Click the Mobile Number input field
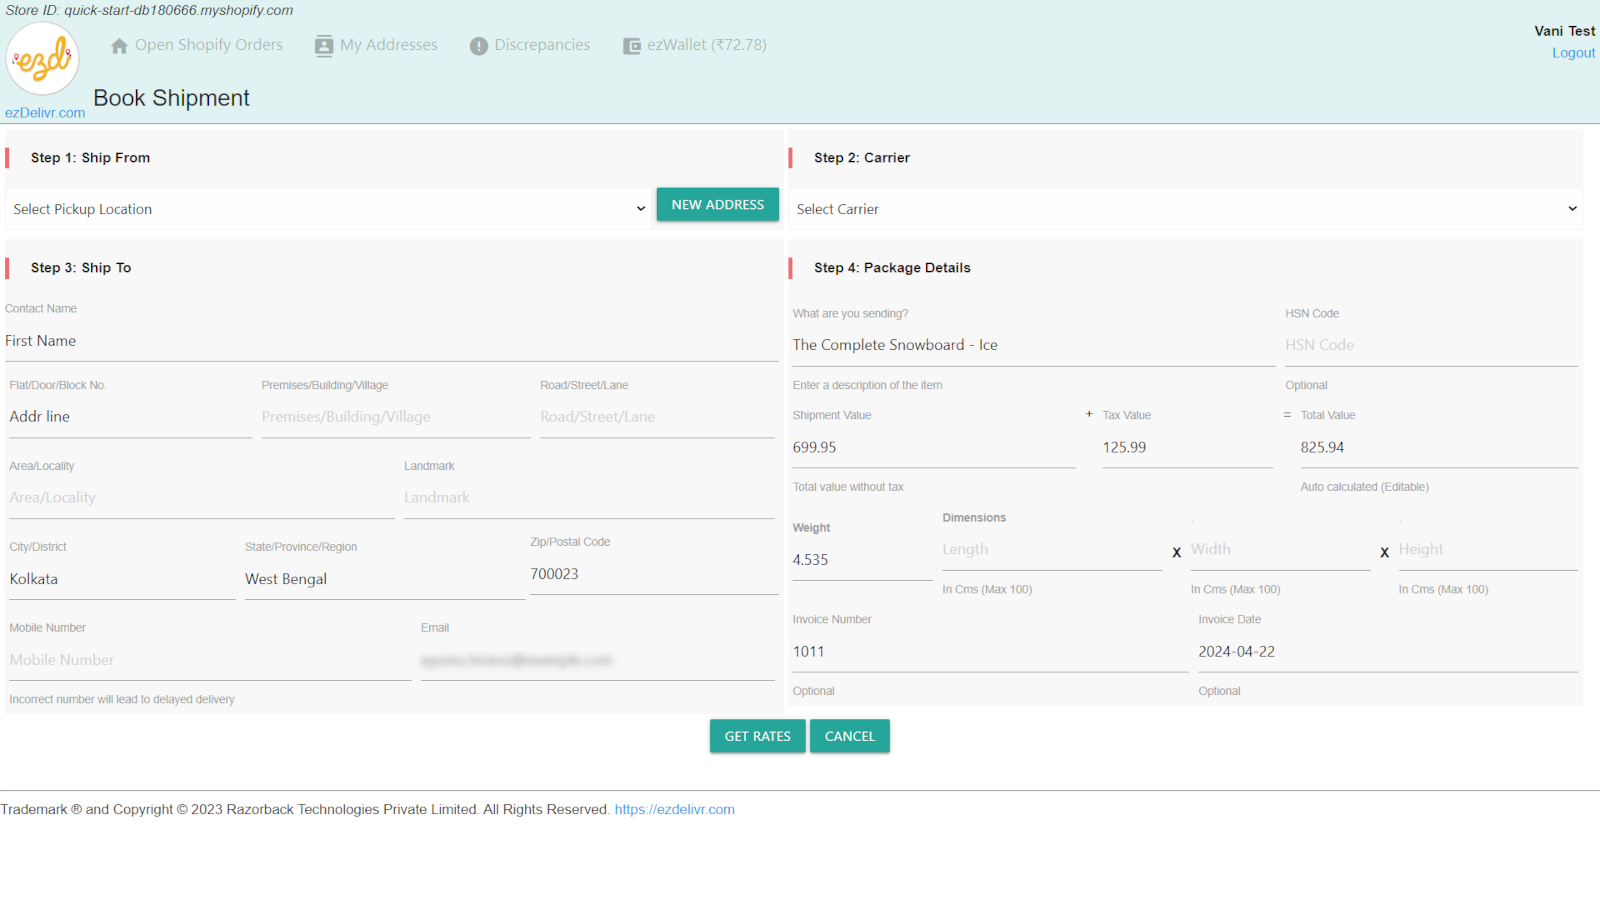1600x900 pixels. pos(210,660)
